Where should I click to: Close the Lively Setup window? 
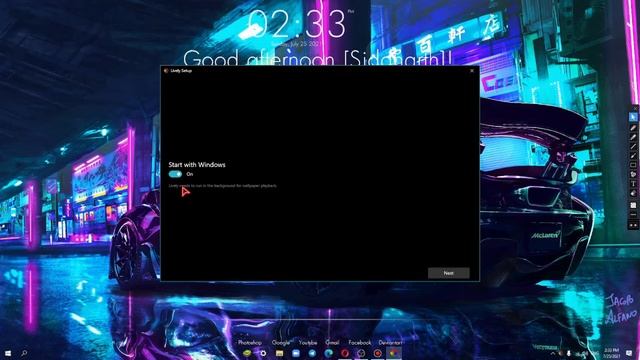pos(472,71)
